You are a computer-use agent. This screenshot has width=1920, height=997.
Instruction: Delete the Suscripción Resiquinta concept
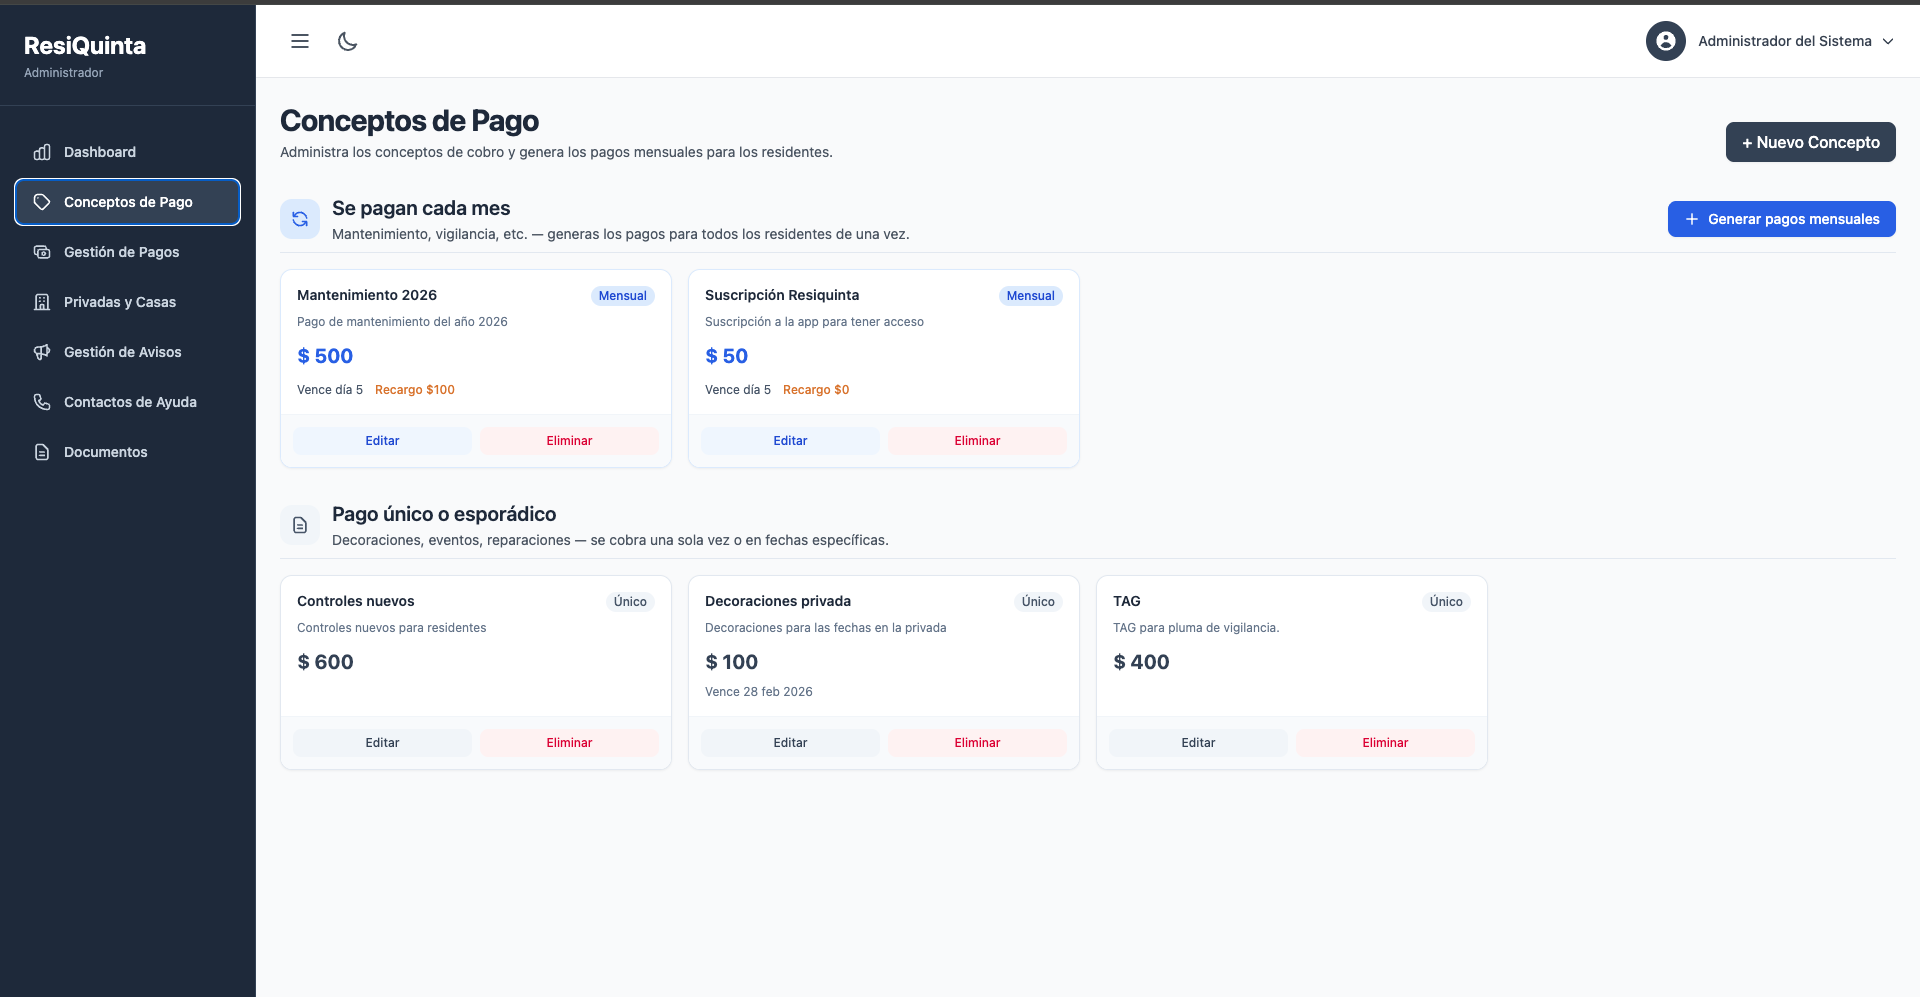(x=977, y=441)
